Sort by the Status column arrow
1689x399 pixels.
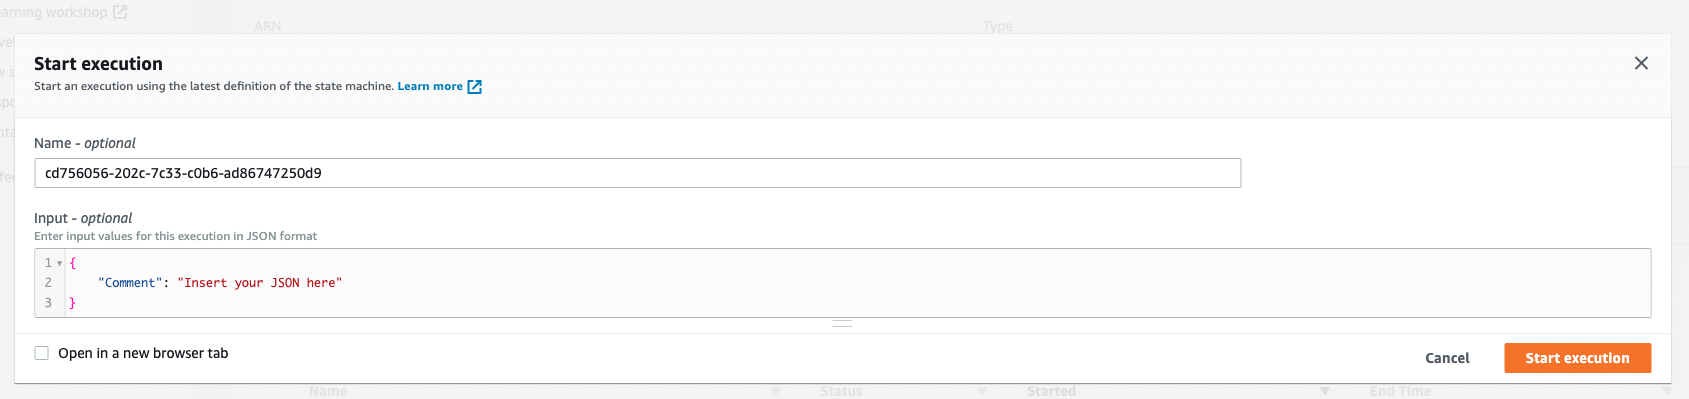pyautogui.click(x=982, y=391)
